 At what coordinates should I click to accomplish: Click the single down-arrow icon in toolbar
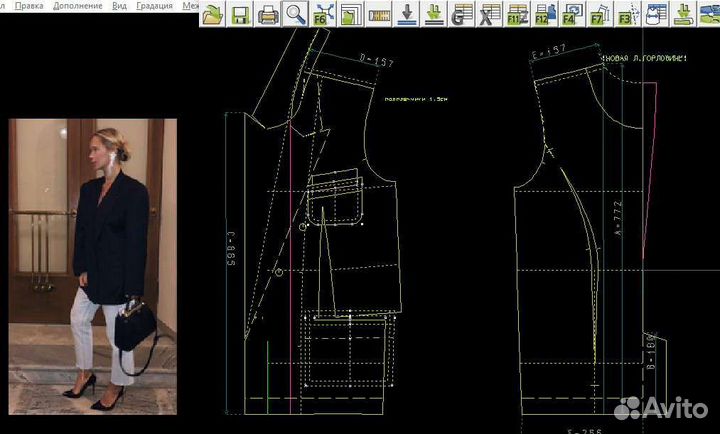point(407,14)
